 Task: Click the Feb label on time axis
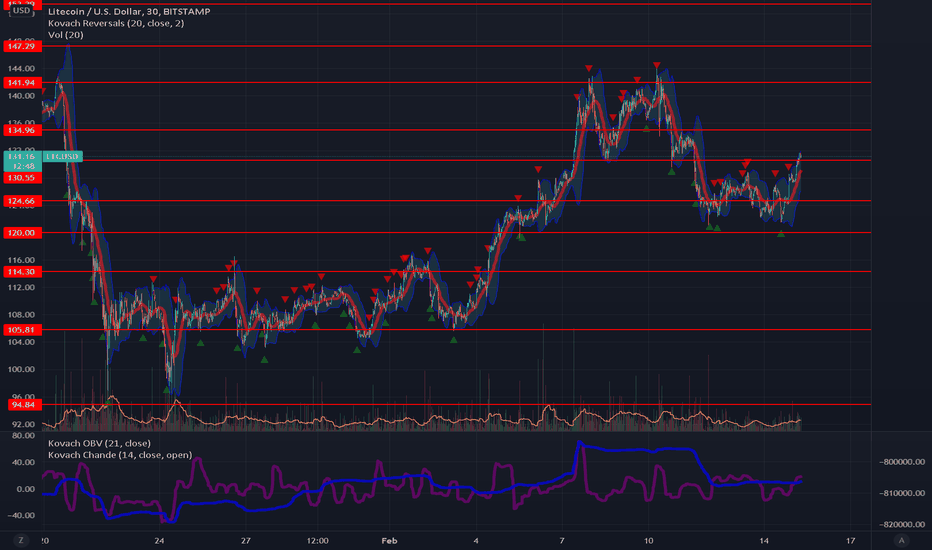pyautogui.click(x=389, y=540)
